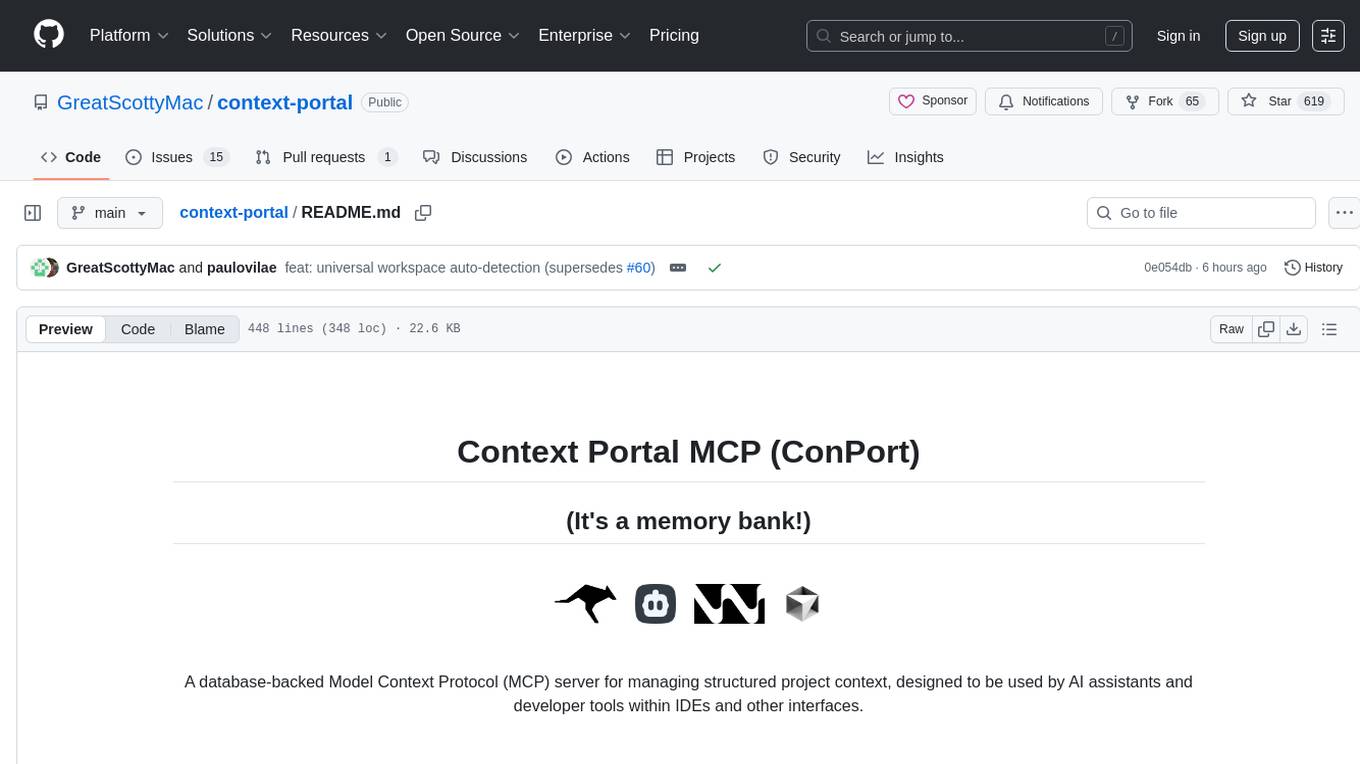Click the commit message text link
The height and width of the screenshot is (764, 1360).
coord(455,268)
